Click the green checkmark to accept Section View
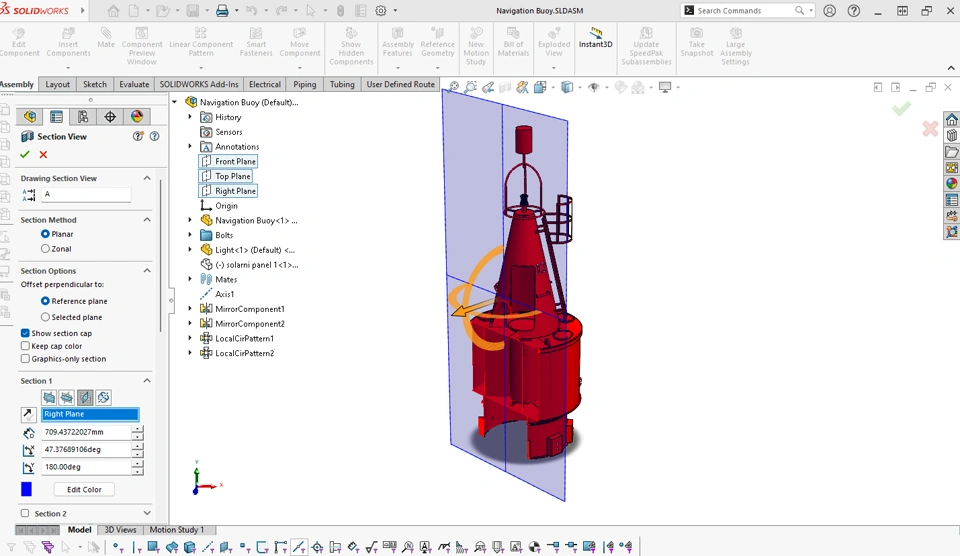 click(25, 155)
